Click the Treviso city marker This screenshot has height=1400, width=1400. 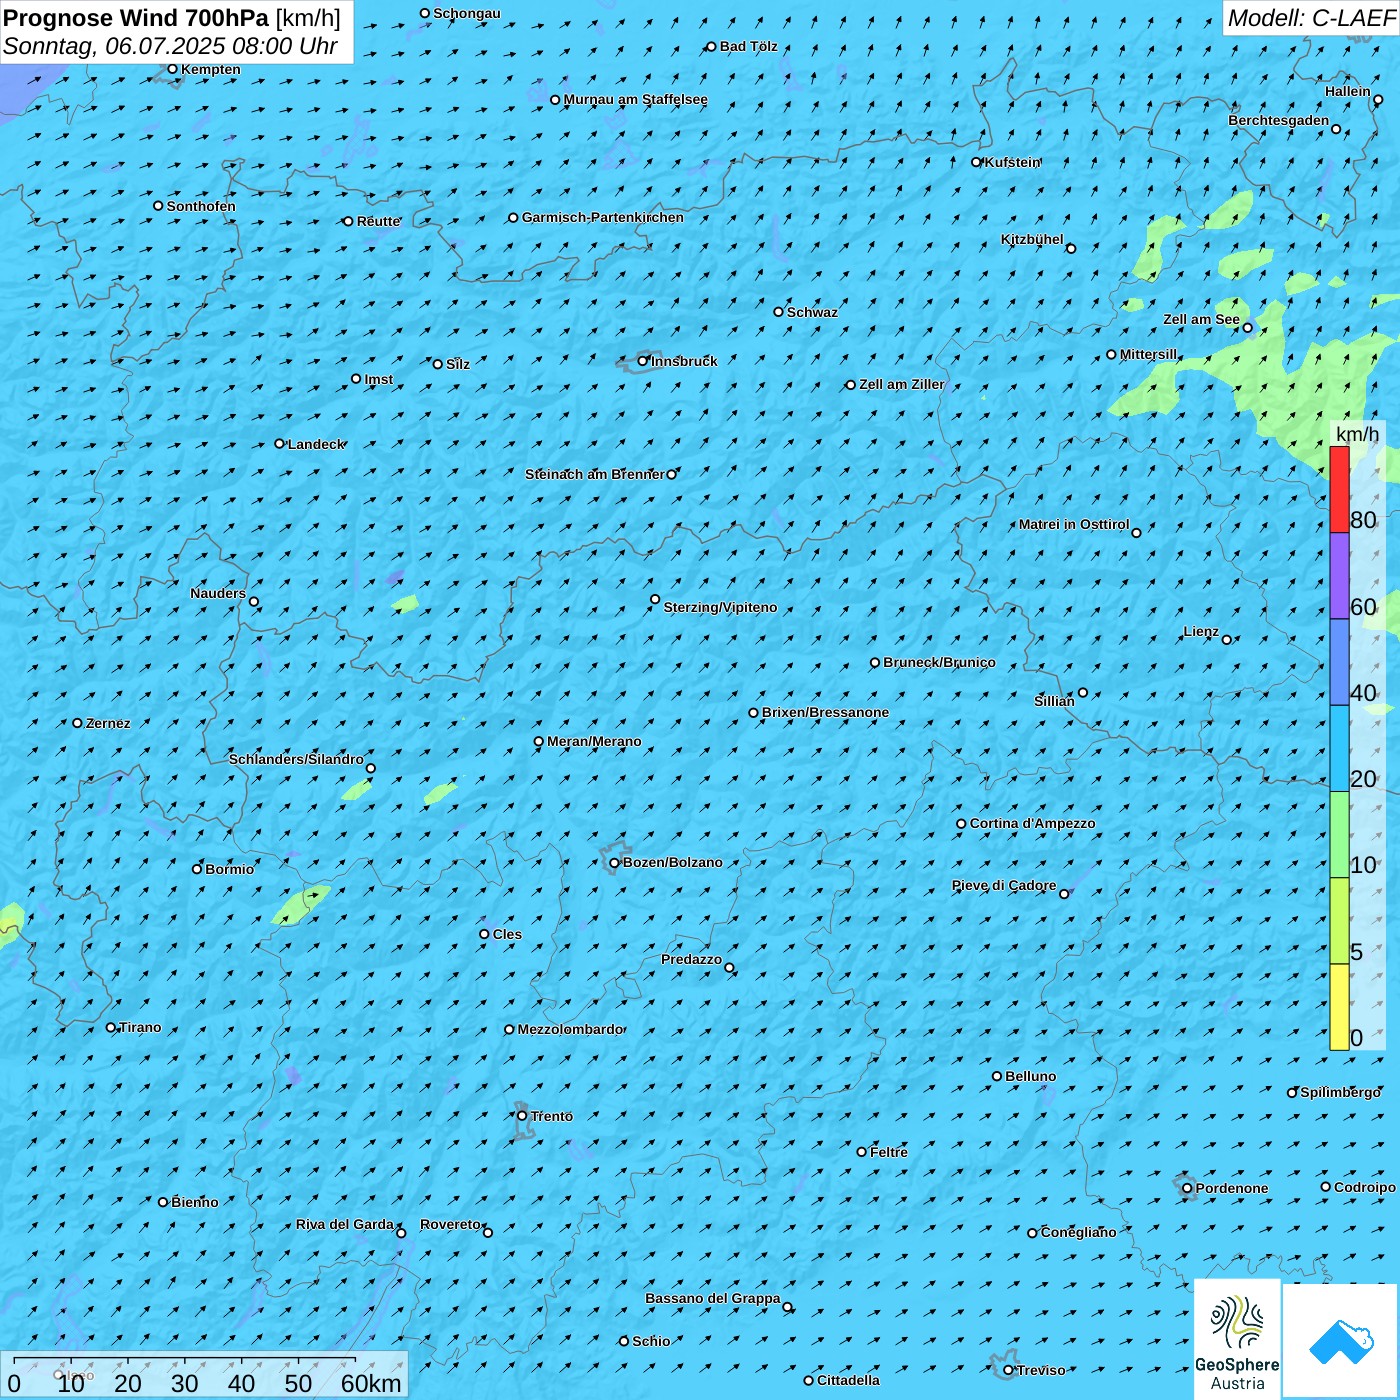[1008, 1371]
